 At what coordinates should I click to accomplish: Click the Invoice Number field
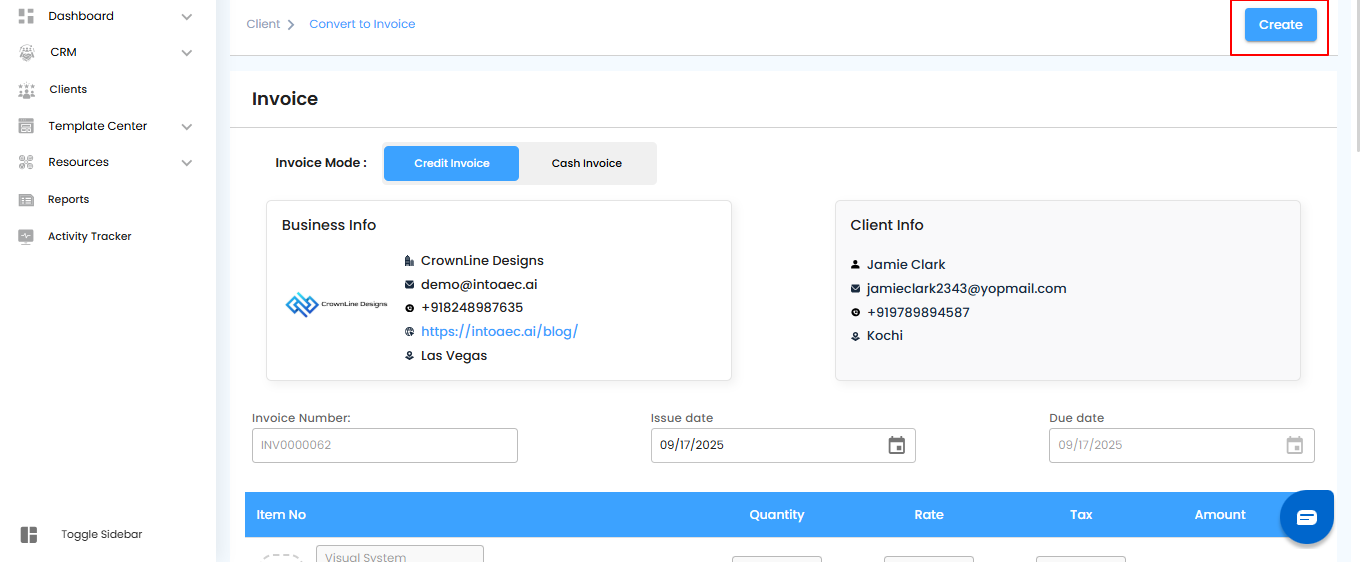pyautogui.click(x=385, y=445)
